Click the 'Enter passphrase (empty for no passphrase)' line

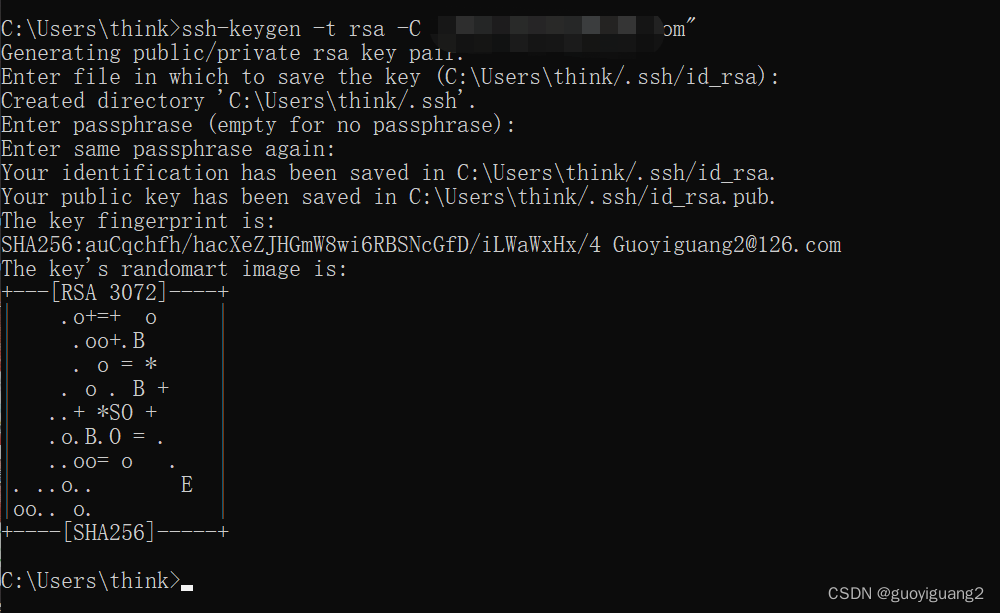point(258,125)
